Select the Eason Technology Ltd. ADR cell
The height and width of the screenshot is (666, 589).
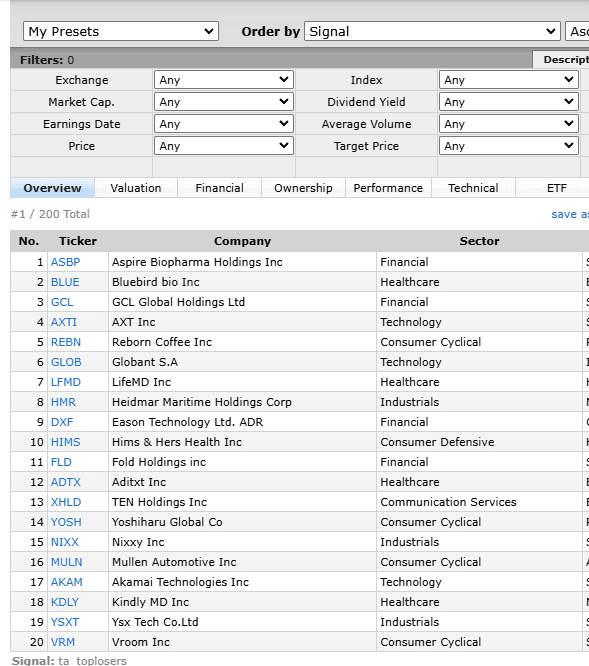tap(242, 422)
